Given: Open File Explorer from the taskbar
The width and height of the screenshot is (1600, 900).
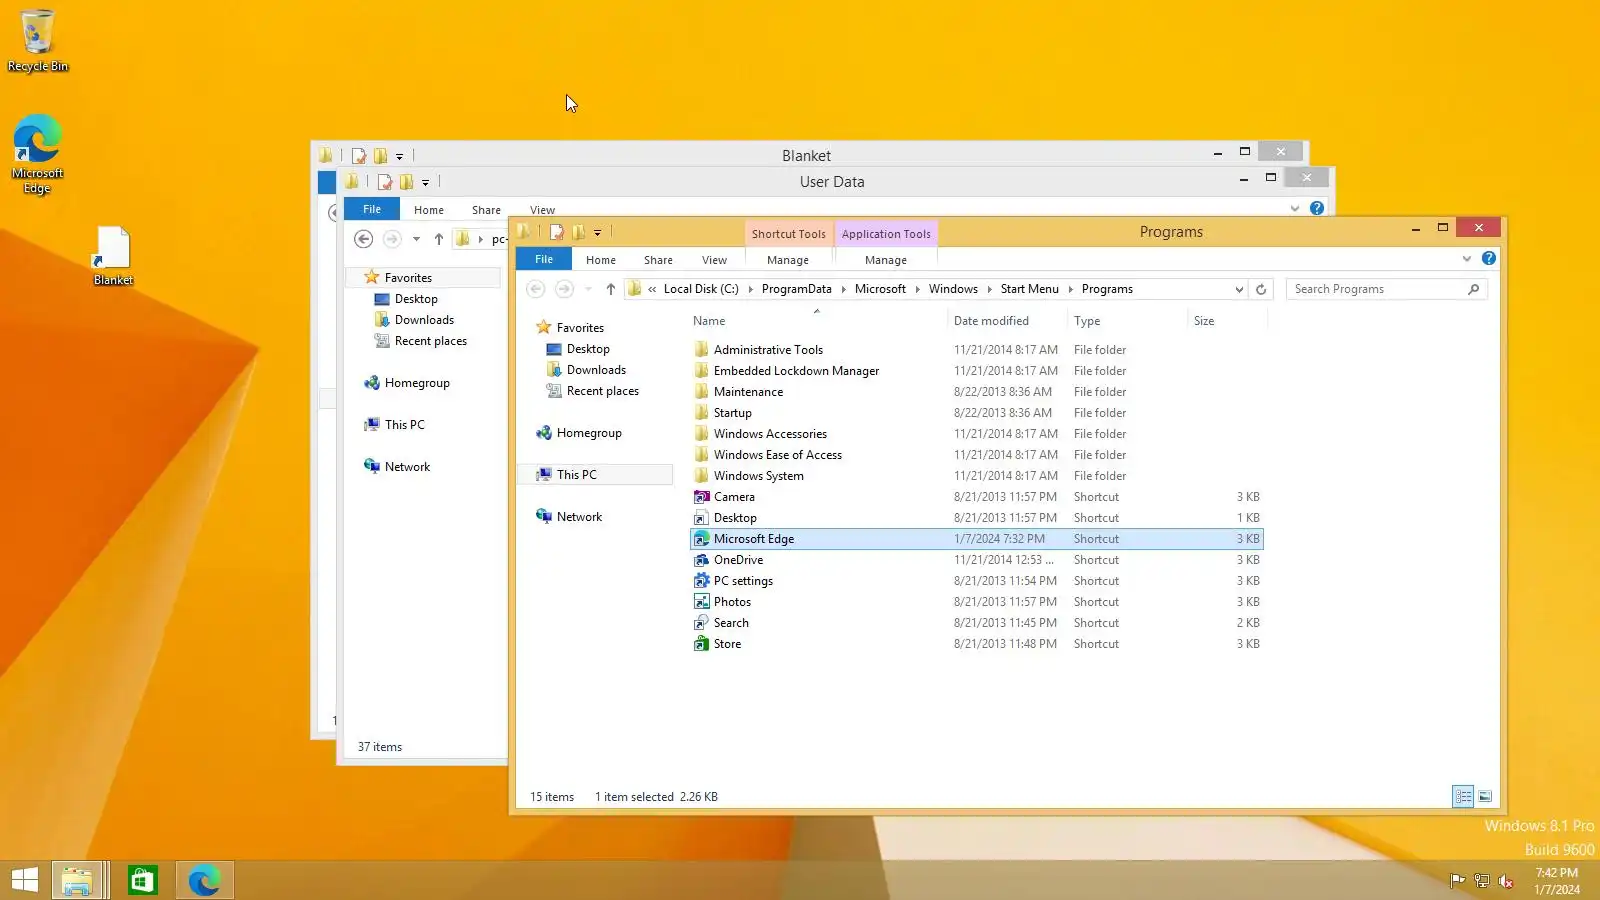Looking at the screenshot, I should [77, 880].
